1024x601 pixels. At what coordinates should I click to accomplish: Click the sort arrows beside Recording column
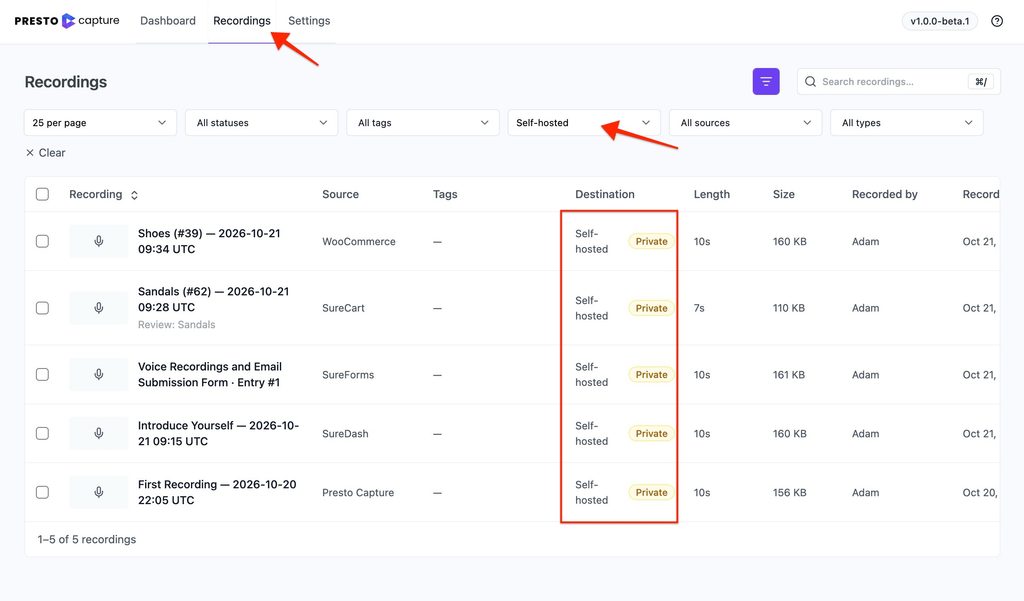pyautogui.click(x=134, y=195)
